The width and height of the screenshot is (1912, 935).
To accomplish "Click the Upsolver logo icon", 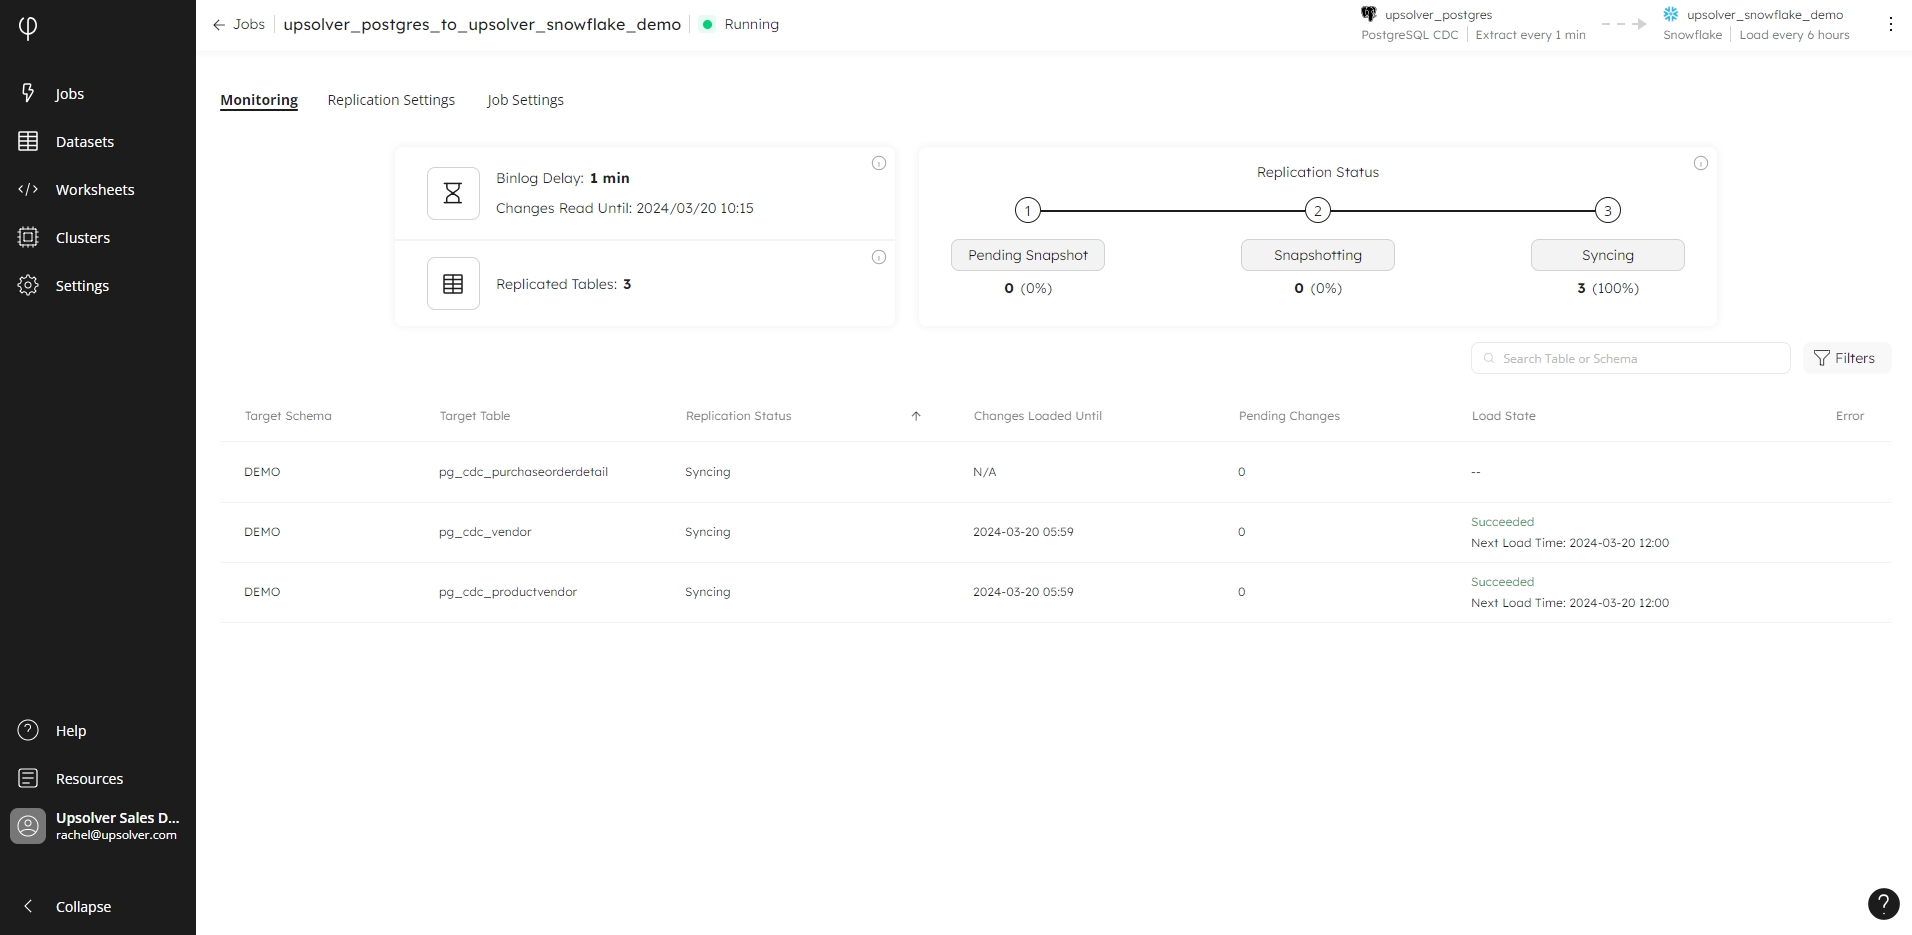I will click(28, 27).
